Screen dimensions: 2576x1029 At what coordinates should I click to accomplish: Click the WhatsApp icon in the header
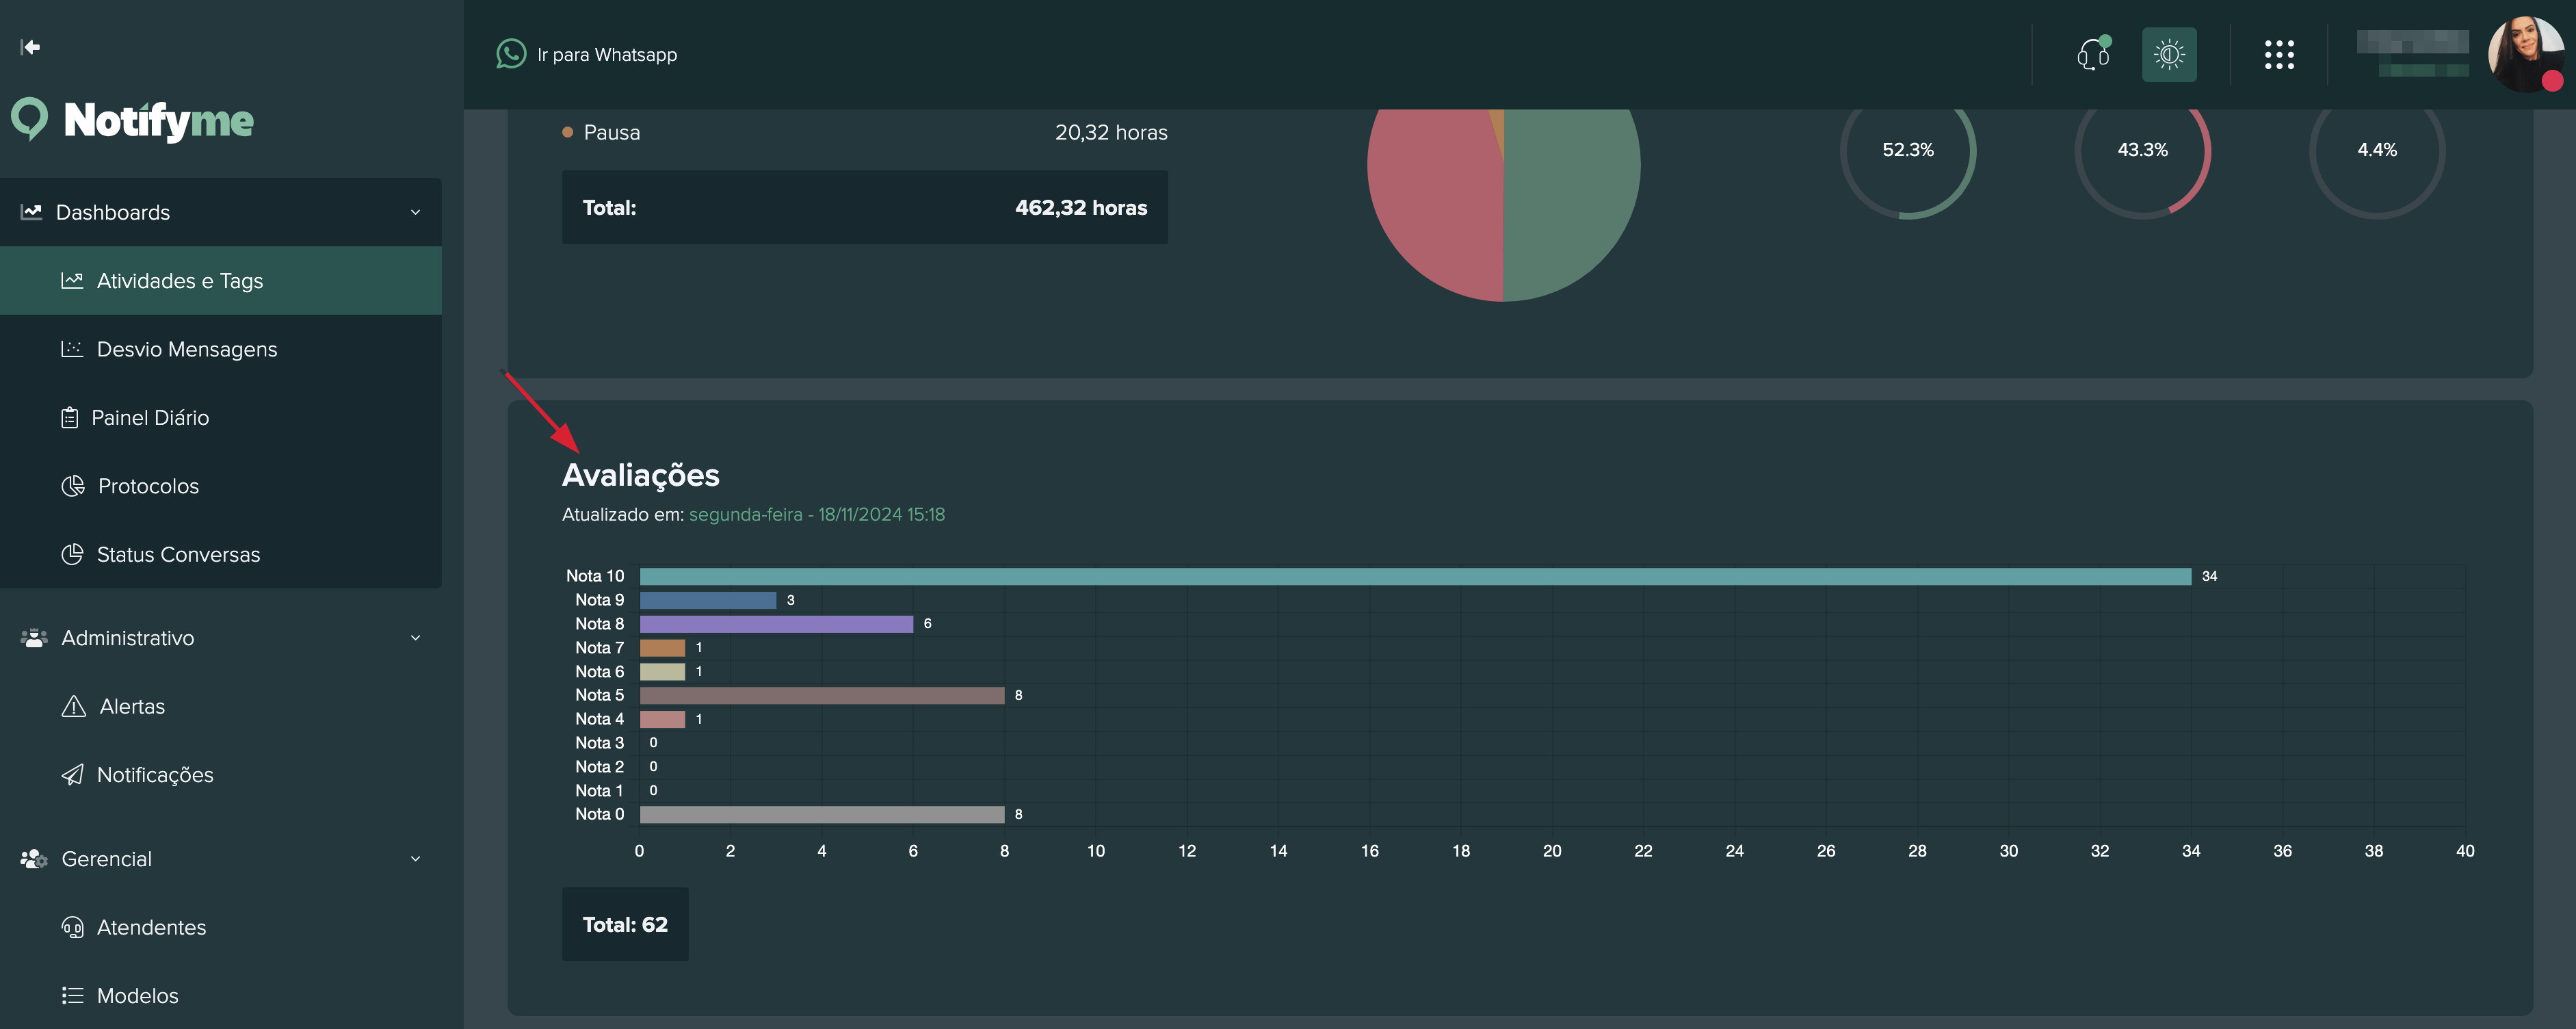[511, 54]
